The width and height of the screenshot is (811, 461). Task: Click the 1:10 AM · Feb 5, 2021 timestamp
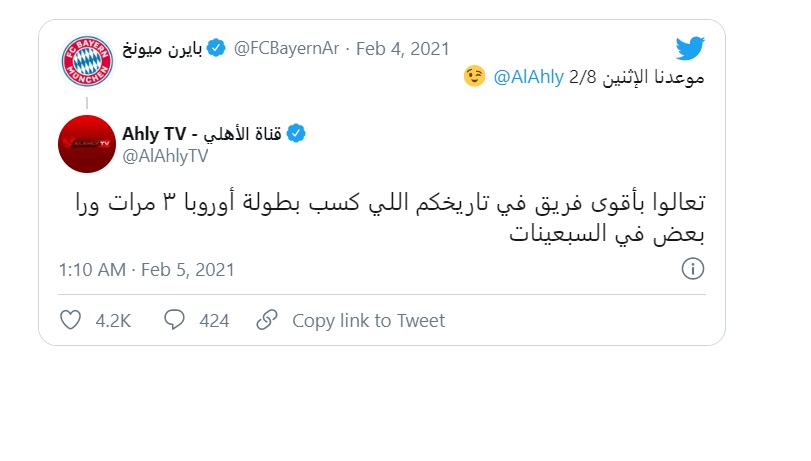146,269
